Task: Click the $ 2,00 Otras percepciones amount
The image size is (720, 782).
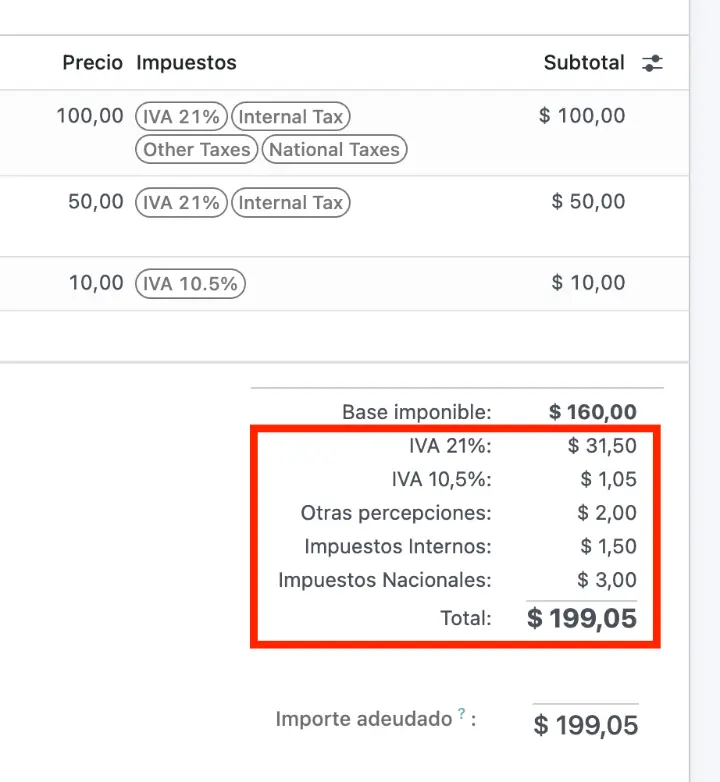Action: pos(607,513)
